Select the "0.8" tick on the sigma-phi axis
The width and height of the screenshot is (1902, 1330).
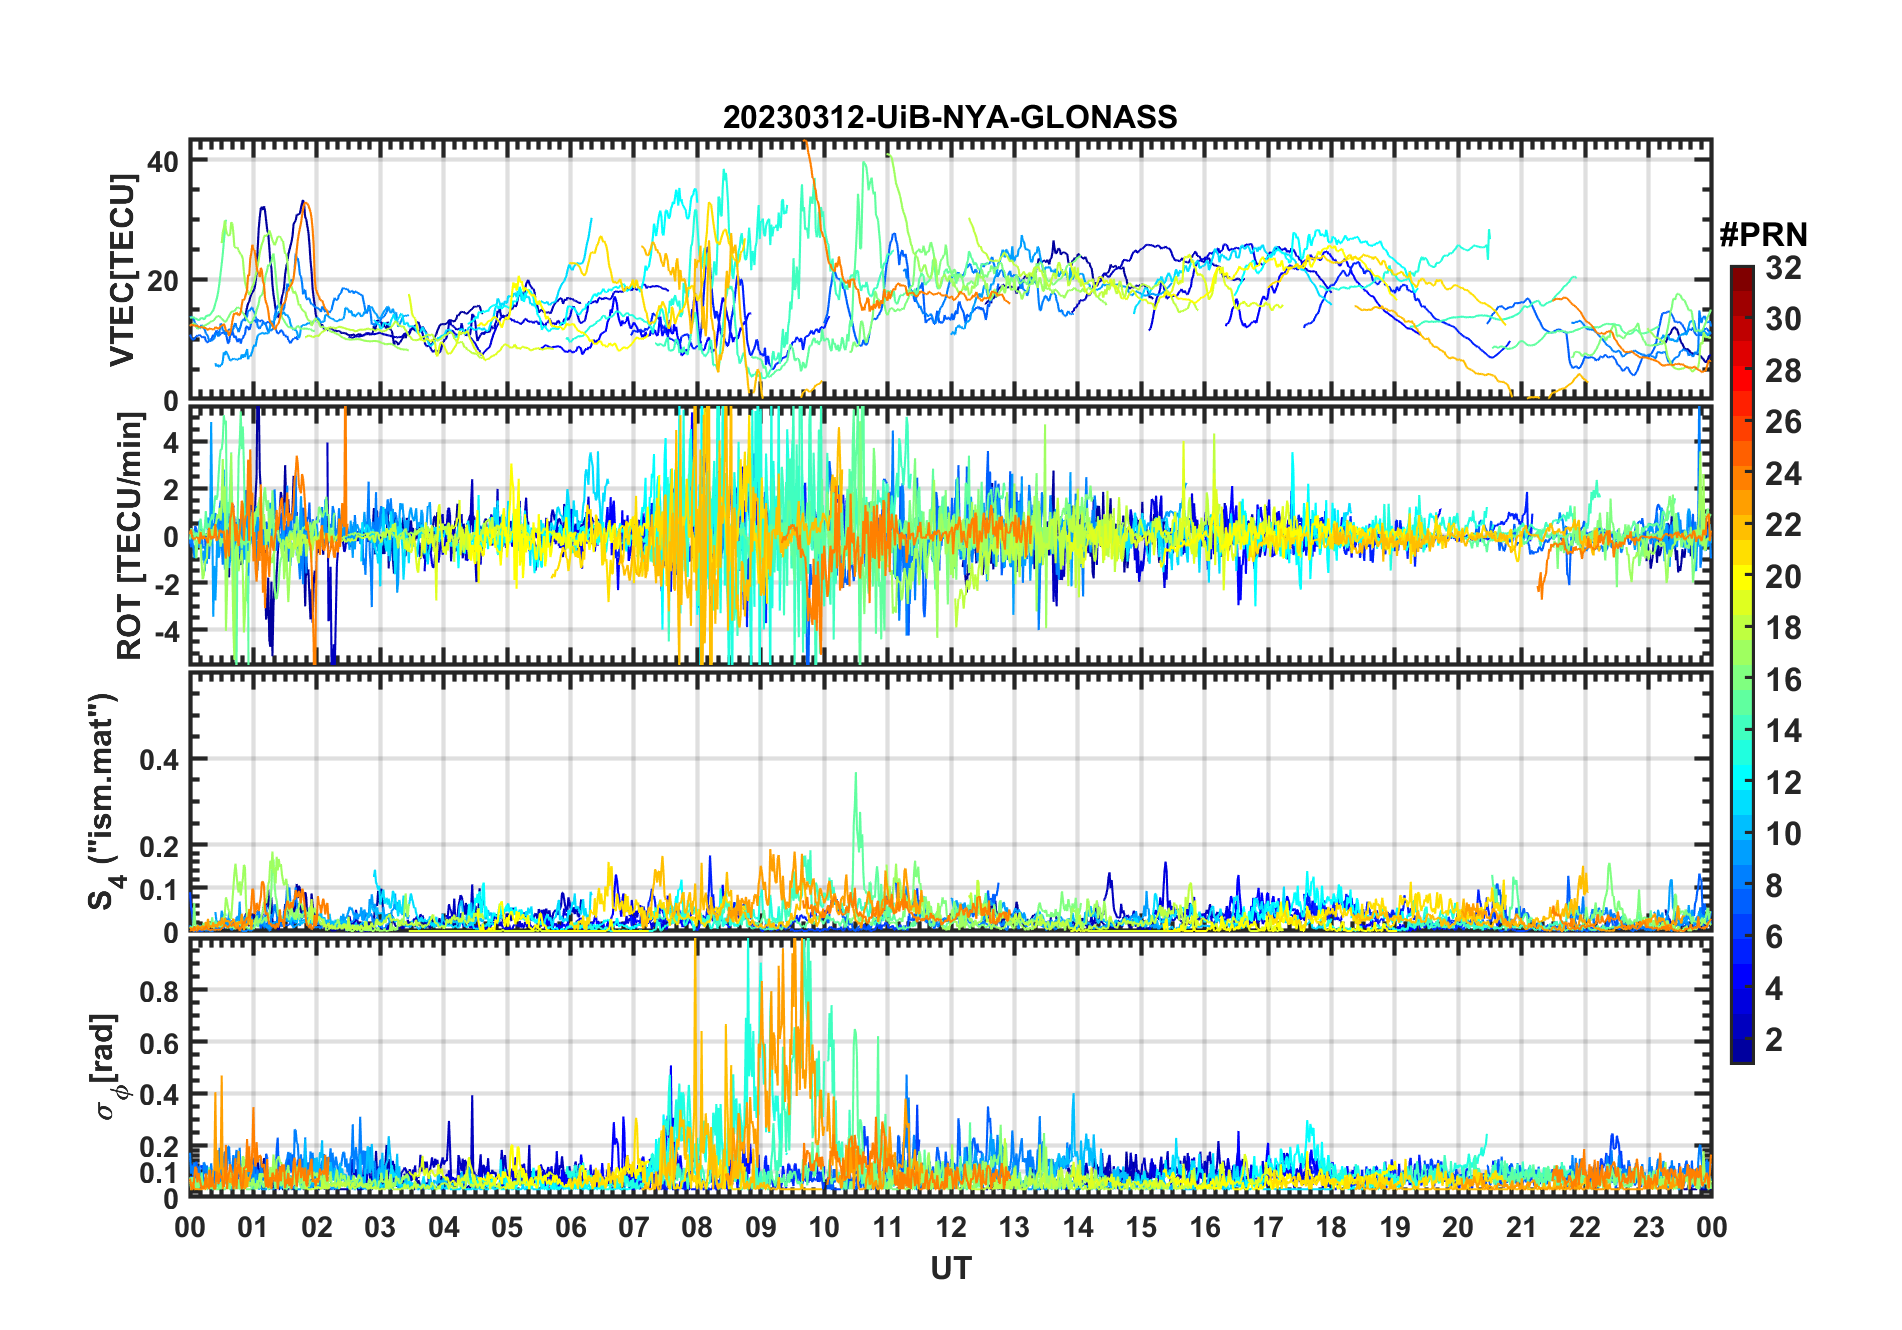(x=159, y=991)
